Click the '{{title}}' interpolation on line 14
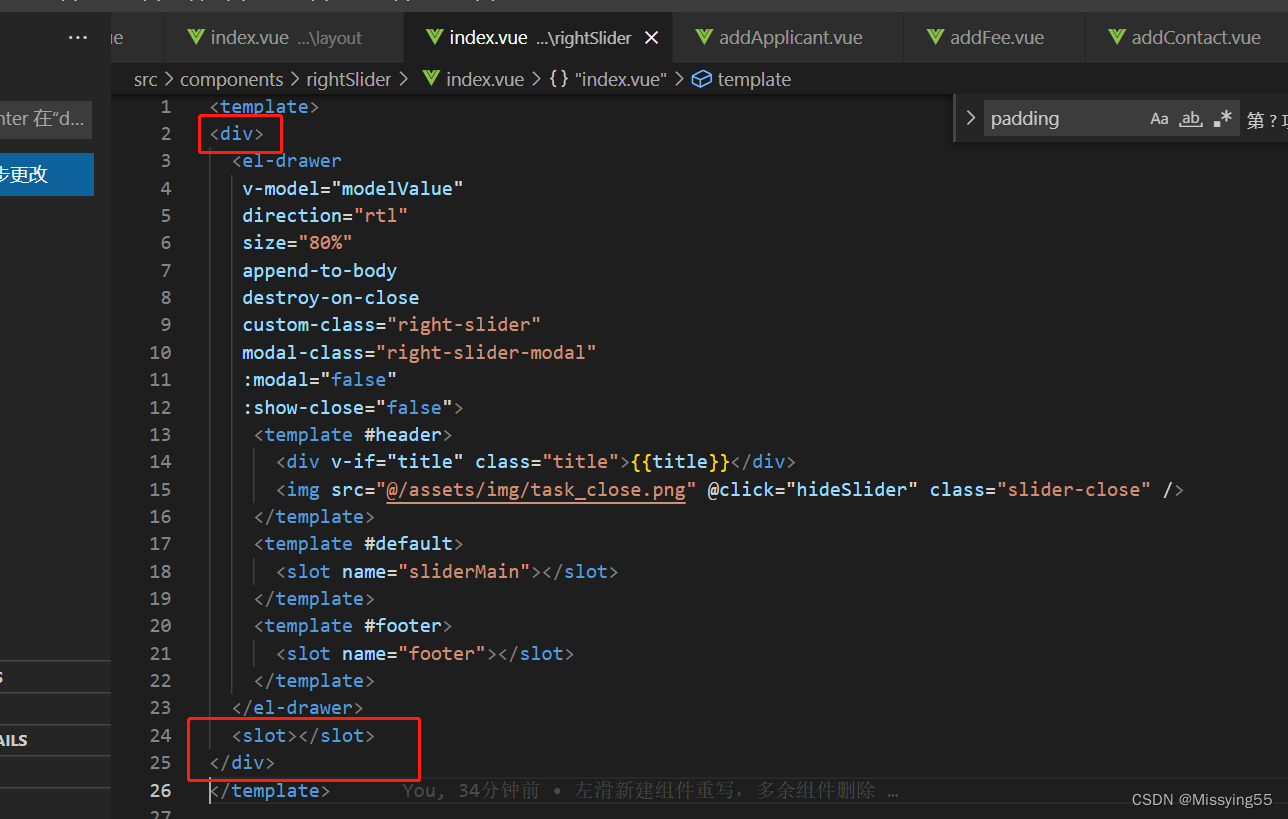Image resolution: width=1288 pixels, height=819 pixels. pyautogui.click(x=680, y=461)
